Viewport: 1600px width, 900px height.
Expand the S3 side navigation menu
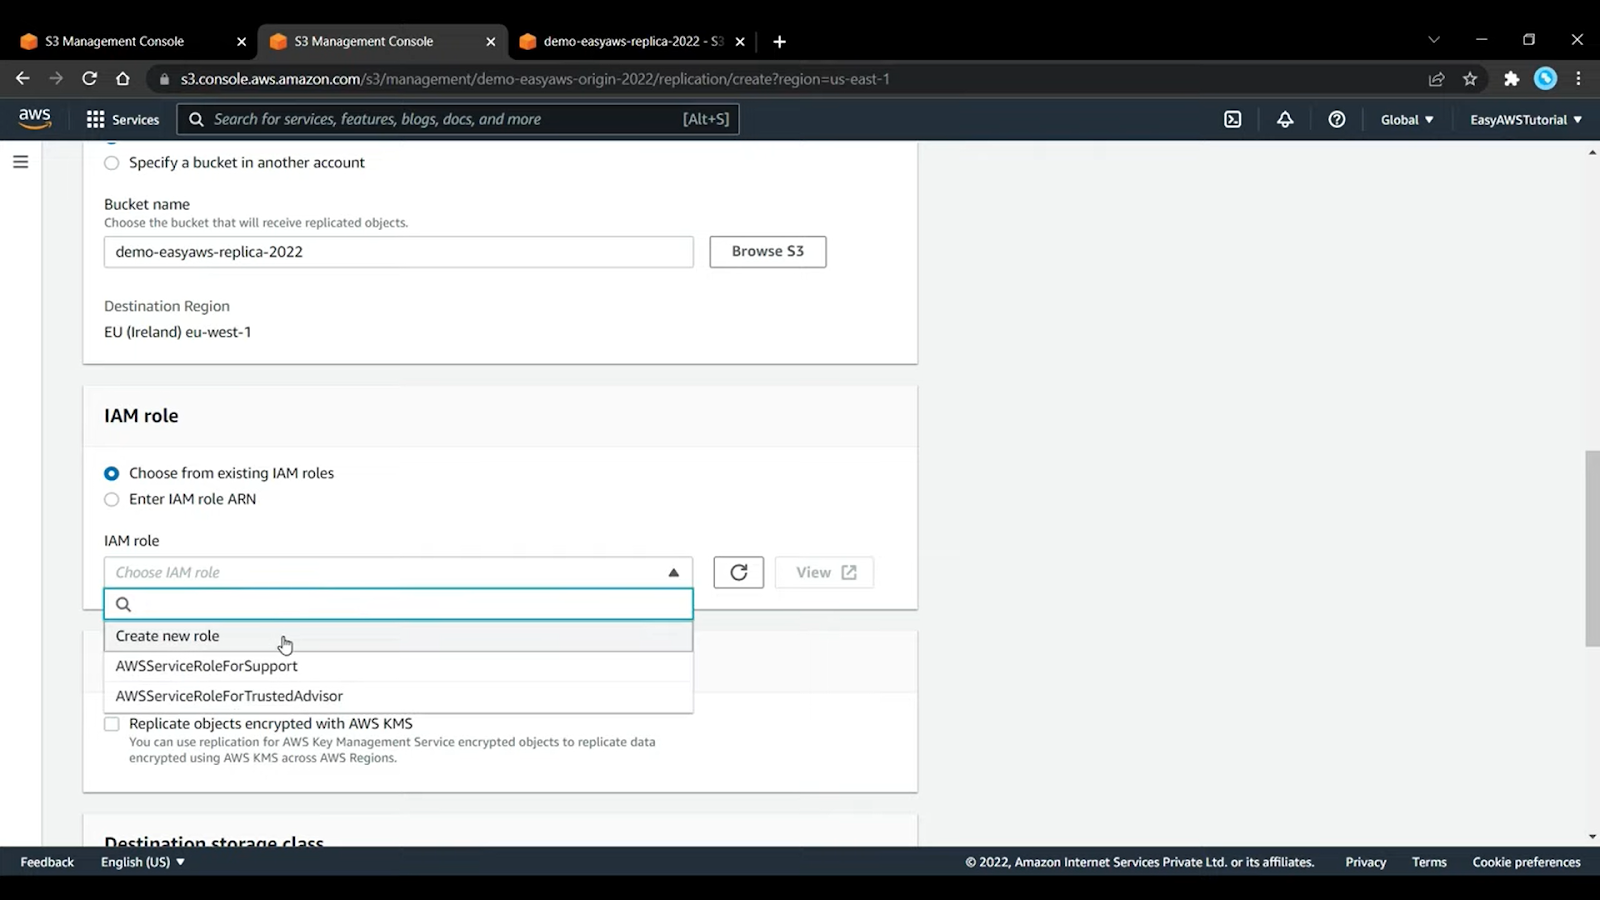pos(20,162)
